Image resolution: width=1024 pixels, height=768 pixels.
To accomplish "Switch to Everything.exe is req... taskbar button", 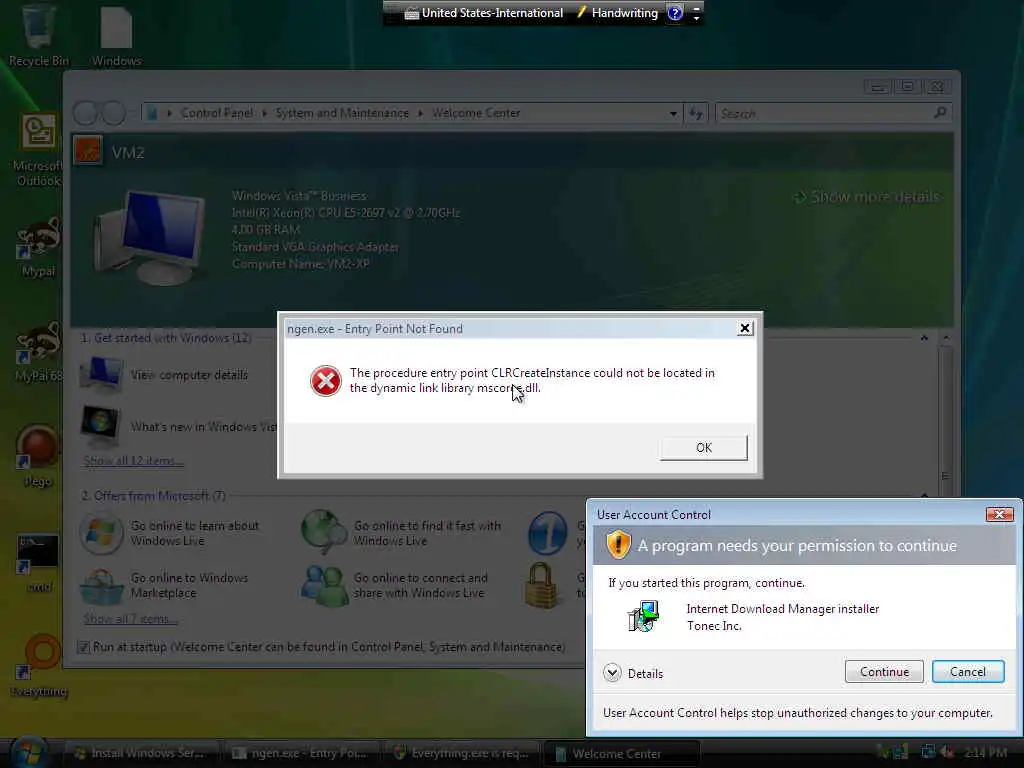I will click(462, 753).
